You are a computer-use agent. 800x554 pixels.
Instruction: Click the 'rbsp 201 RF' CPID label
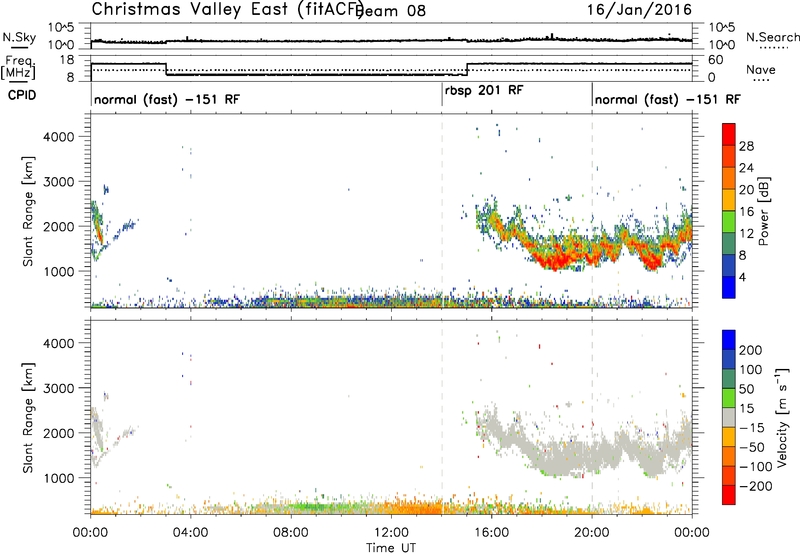click(484, 91)
